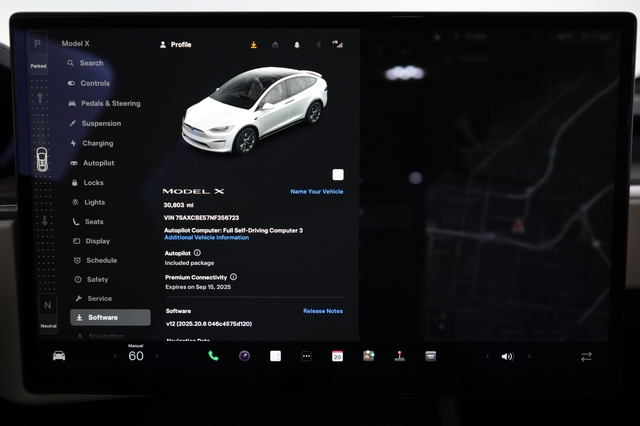Open the all apps dots icon
Viewport: 640px width, 426px height.
tap(307, 356)
